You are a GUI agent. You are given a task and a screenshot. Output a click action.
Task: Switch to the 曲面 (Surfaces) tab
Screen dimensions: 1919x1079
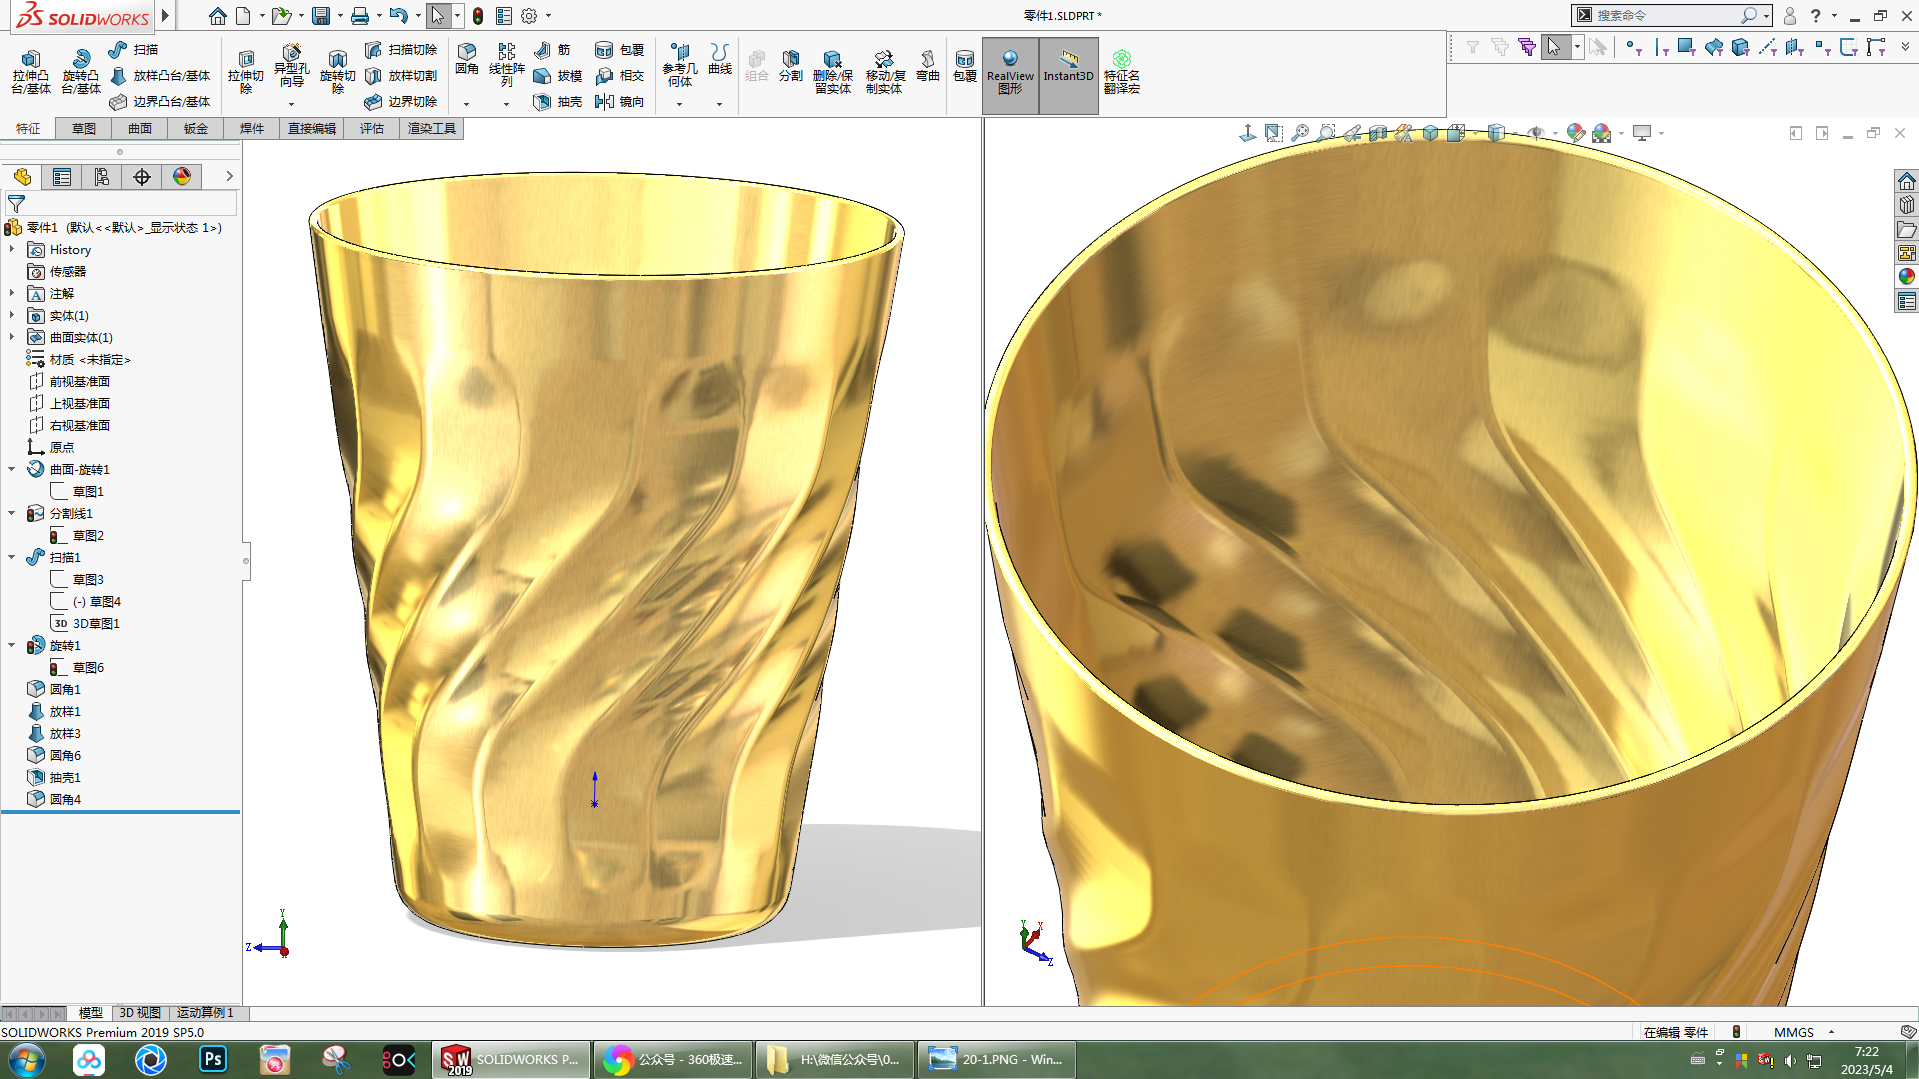[140, 128]
